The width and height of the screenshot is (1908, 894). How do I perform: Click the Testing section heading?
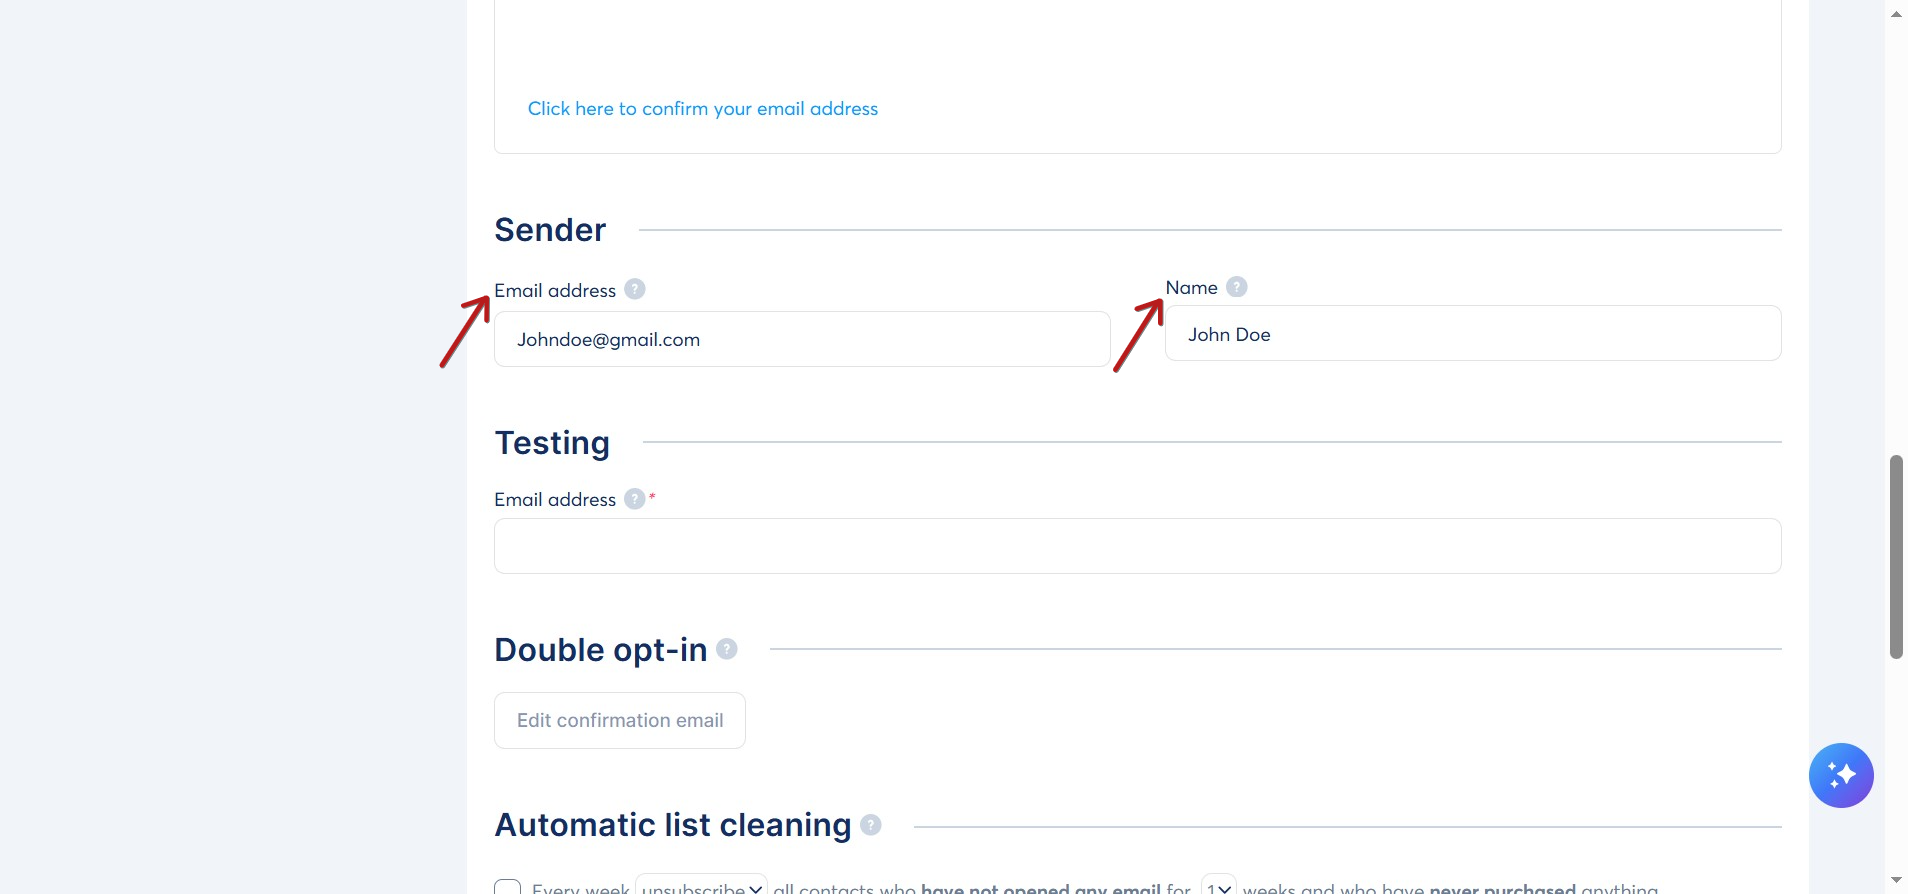[x=552, y=443]
